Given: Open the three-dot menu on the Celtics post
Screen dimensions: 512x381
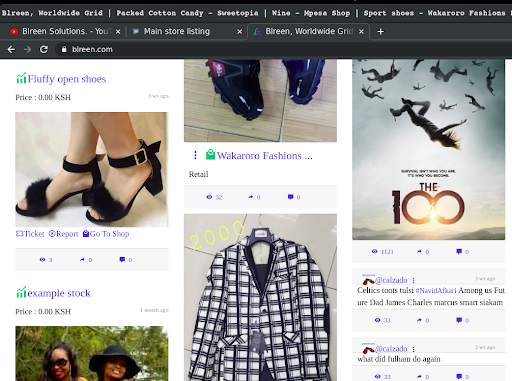Looking at the screenshot, I should [x=413, y=280].
